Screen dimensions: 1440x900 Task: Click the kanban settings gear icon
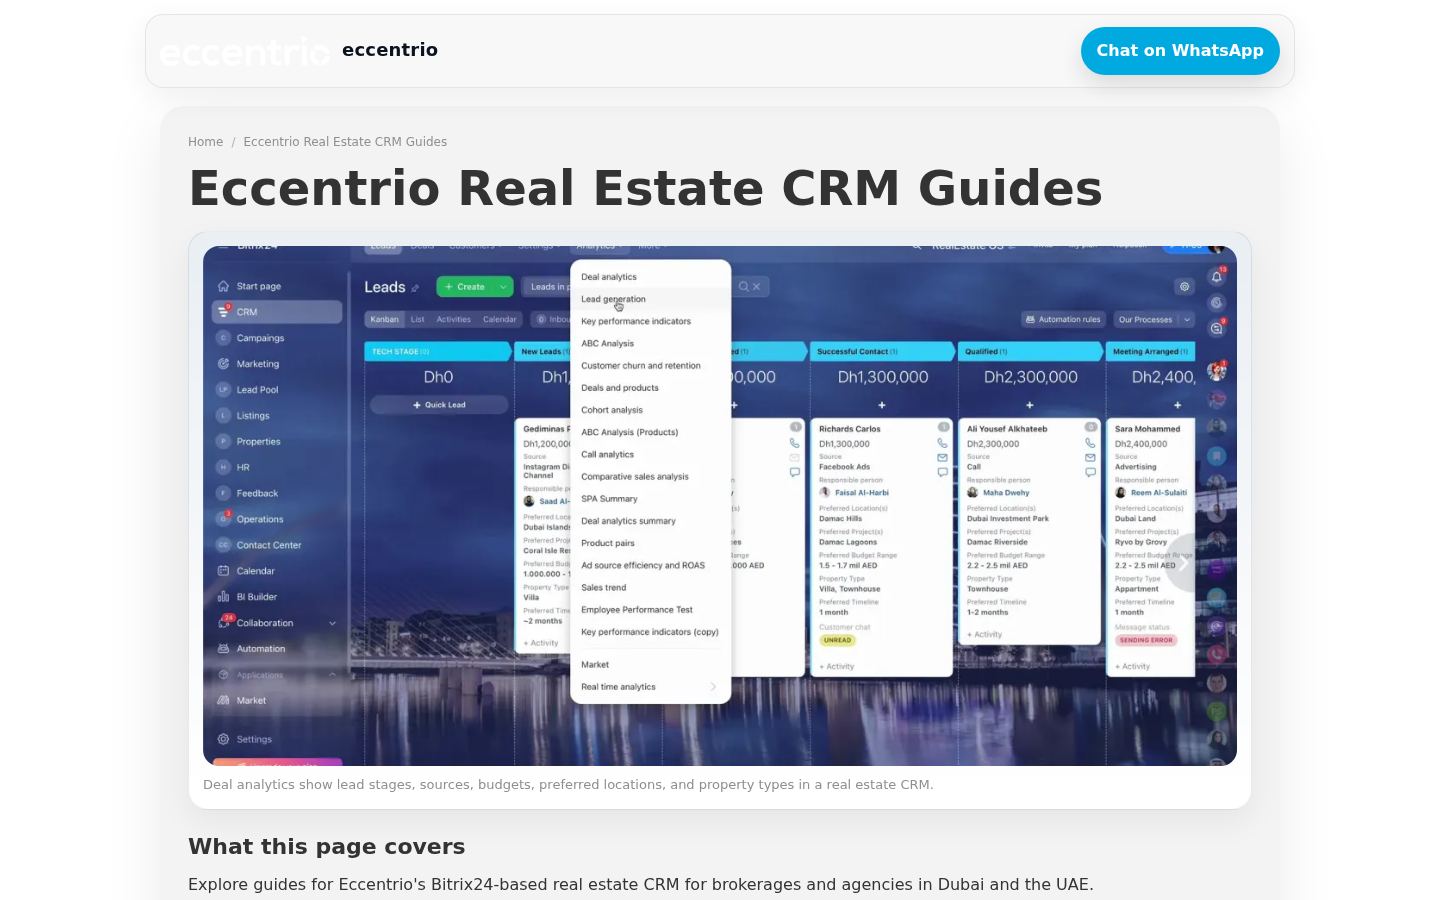pyautogui.click(x=1184, y=287)
